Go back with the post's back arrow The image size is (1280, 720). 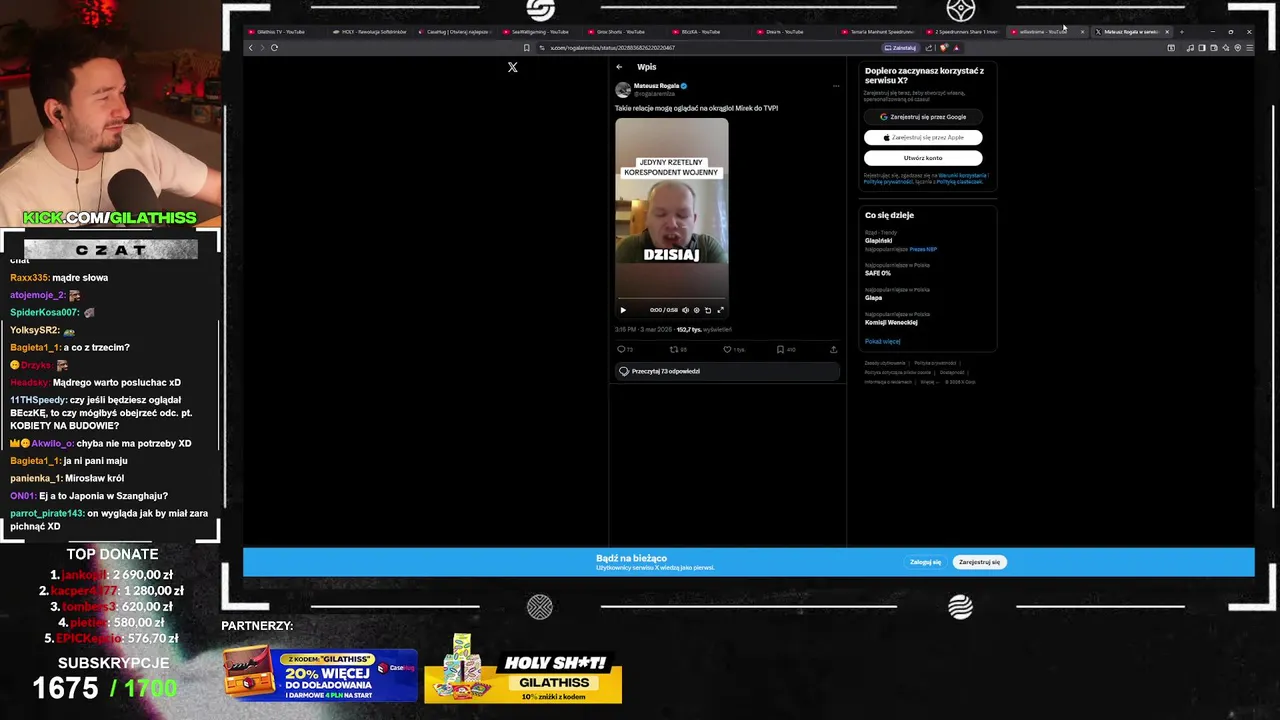[x=619, y=67]
